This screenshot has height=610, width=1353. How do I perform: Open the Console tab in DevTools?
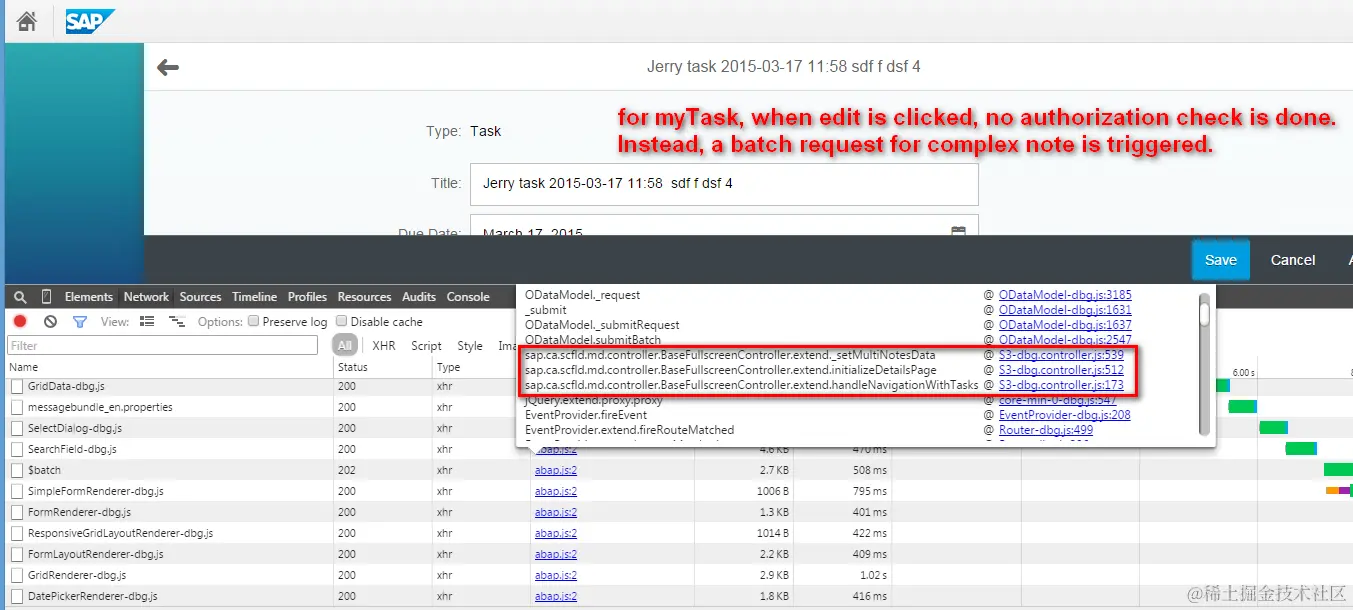point(468,297)
